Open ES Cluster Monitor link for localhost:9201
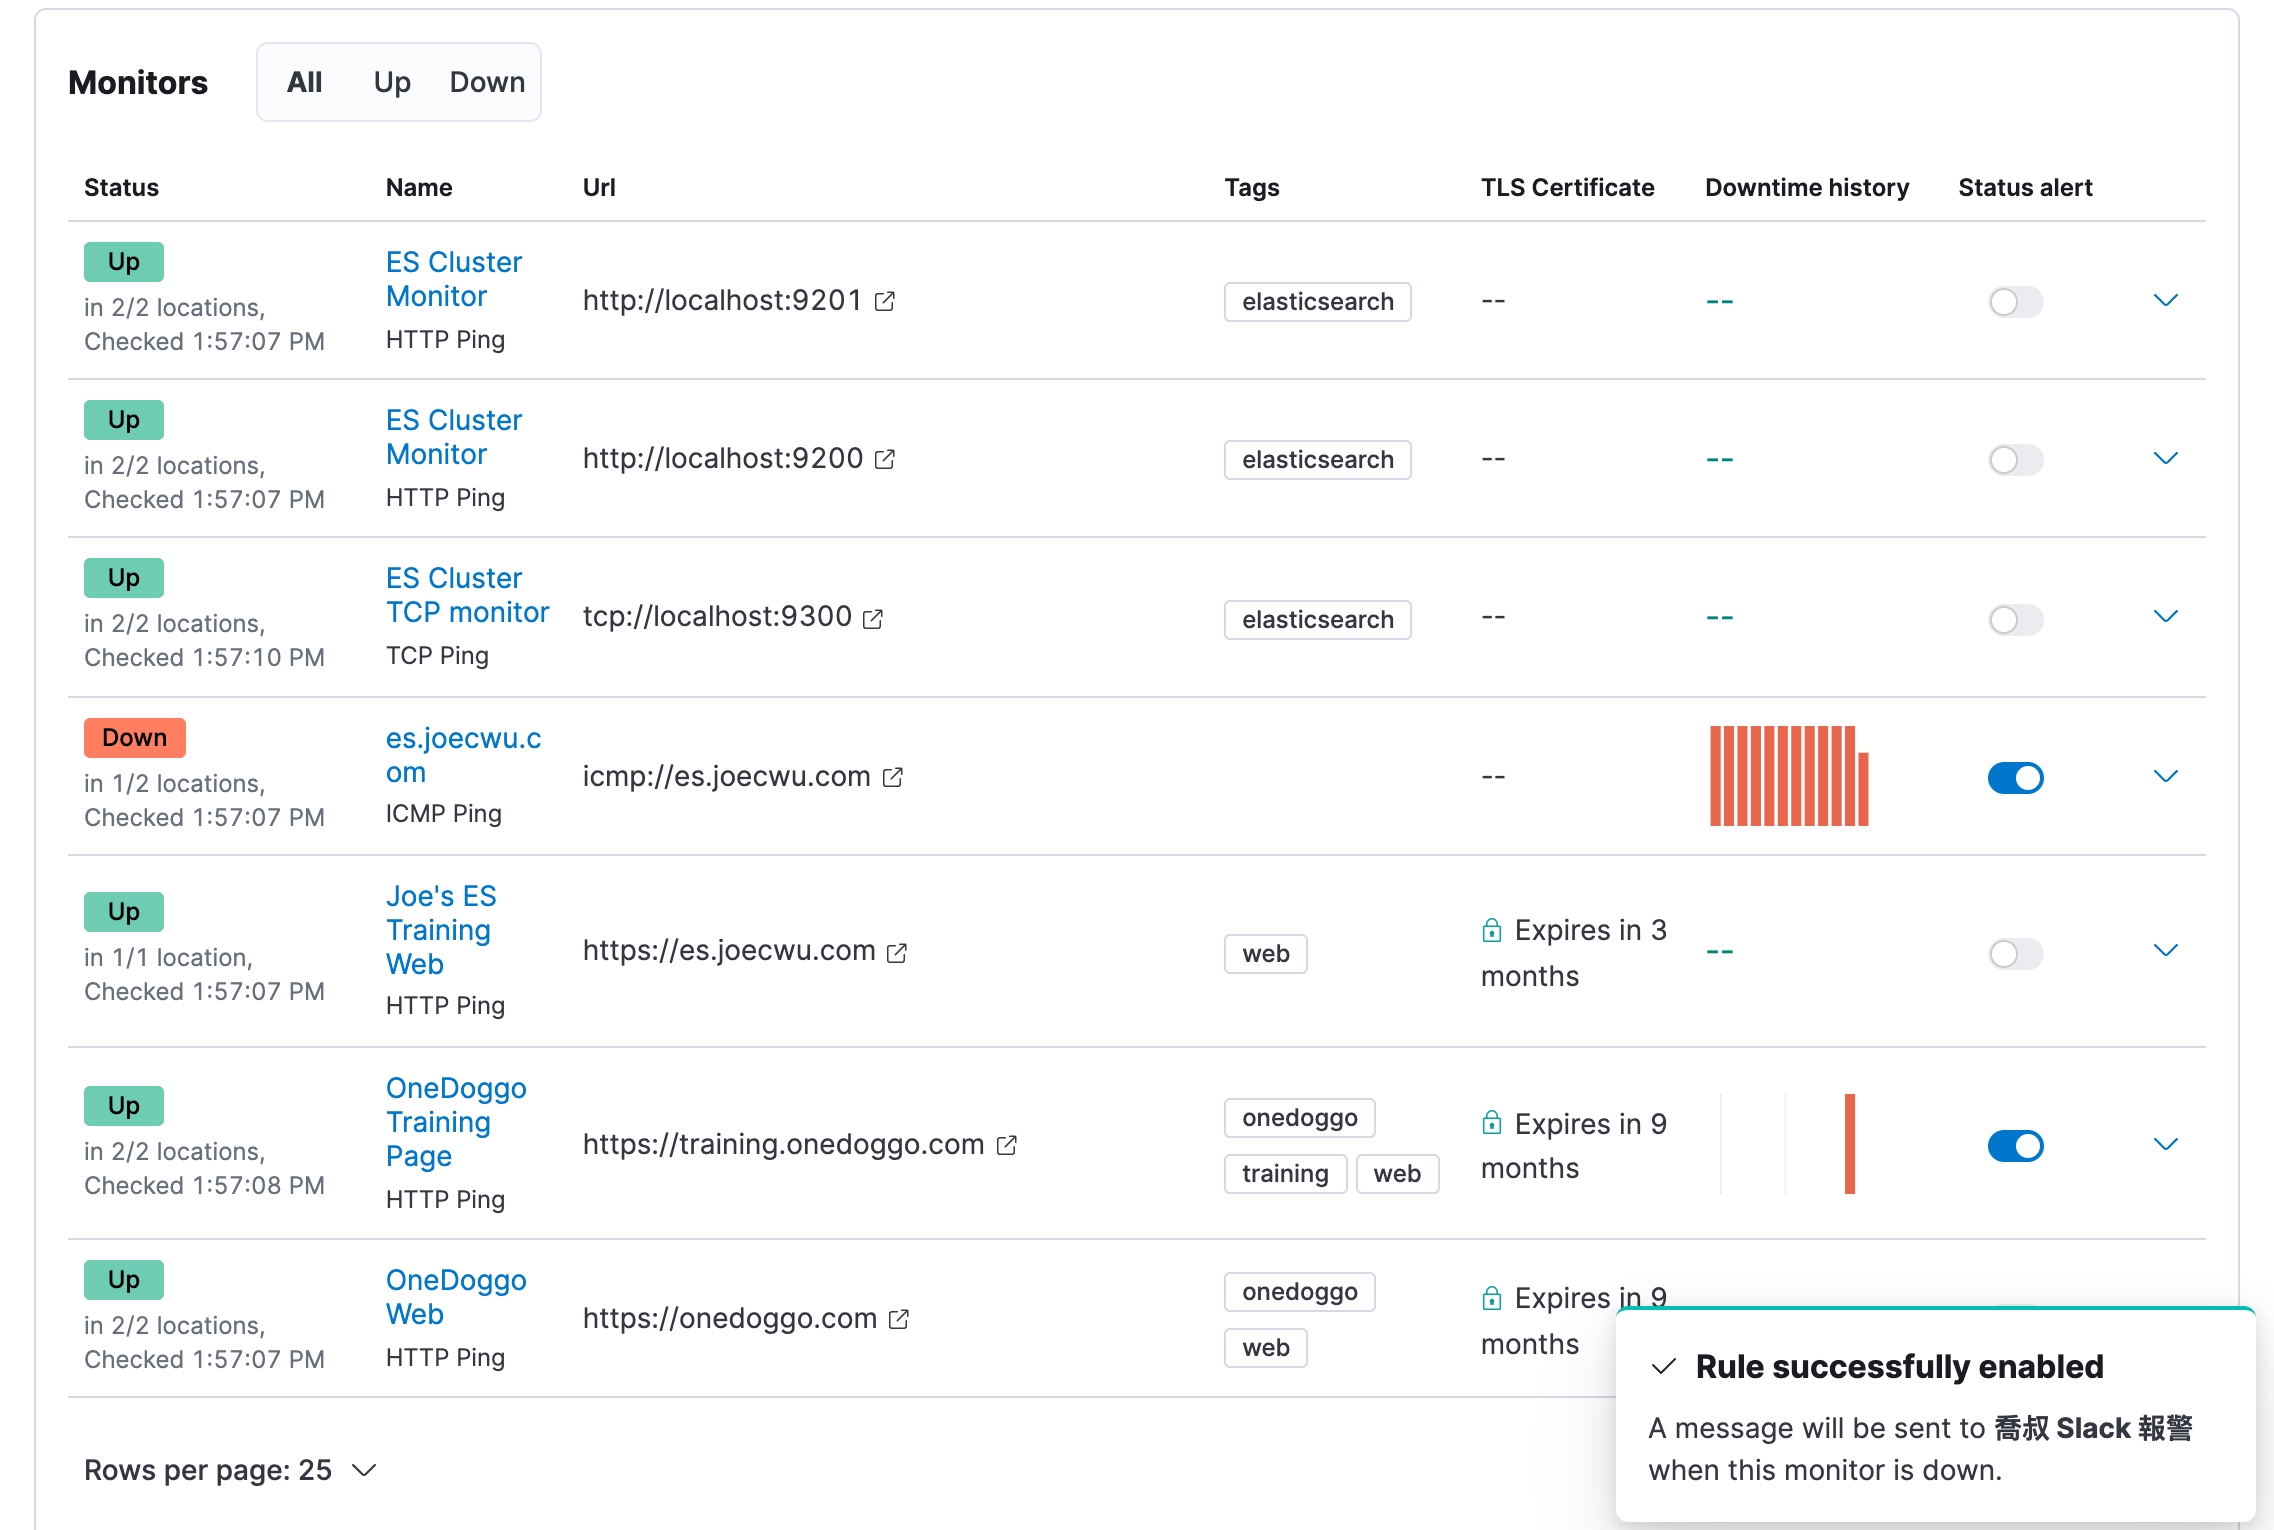2274x1530 pixels. point(454,279)
